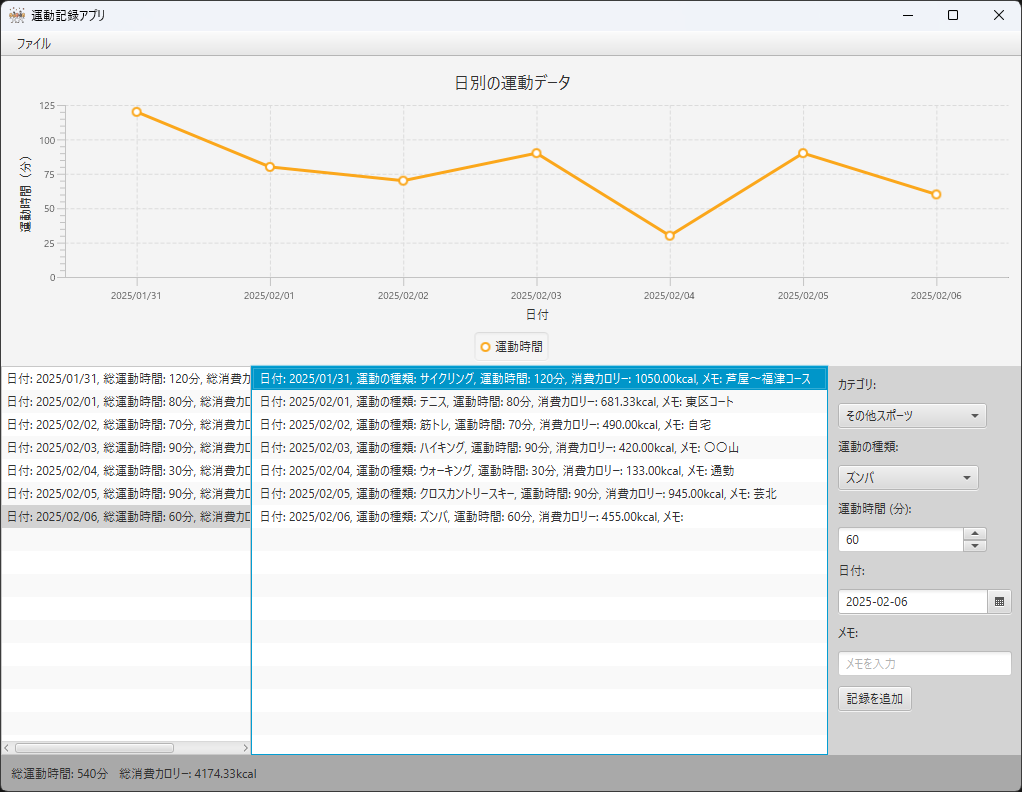The image size is (1022, 792).
Task: Decrease 運動時間 with down spinner arrow
Action: coord(974,546)
